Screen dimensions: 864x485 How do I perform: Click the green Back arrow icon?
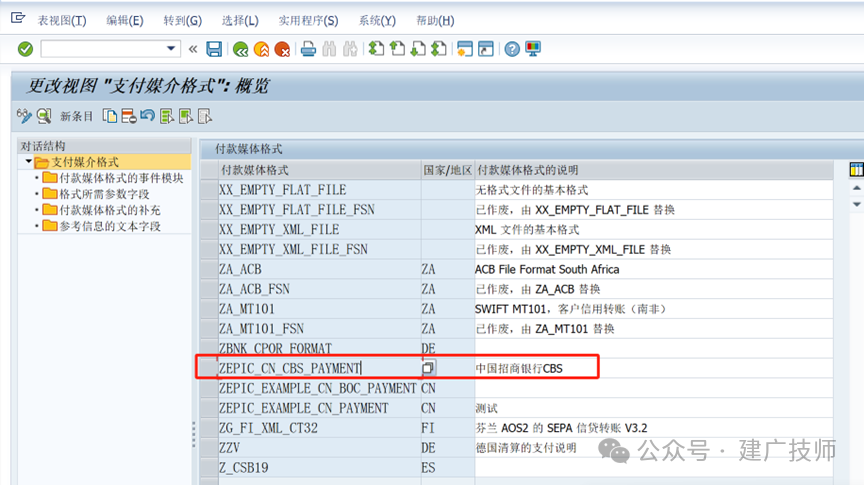[x=240, y=50]
